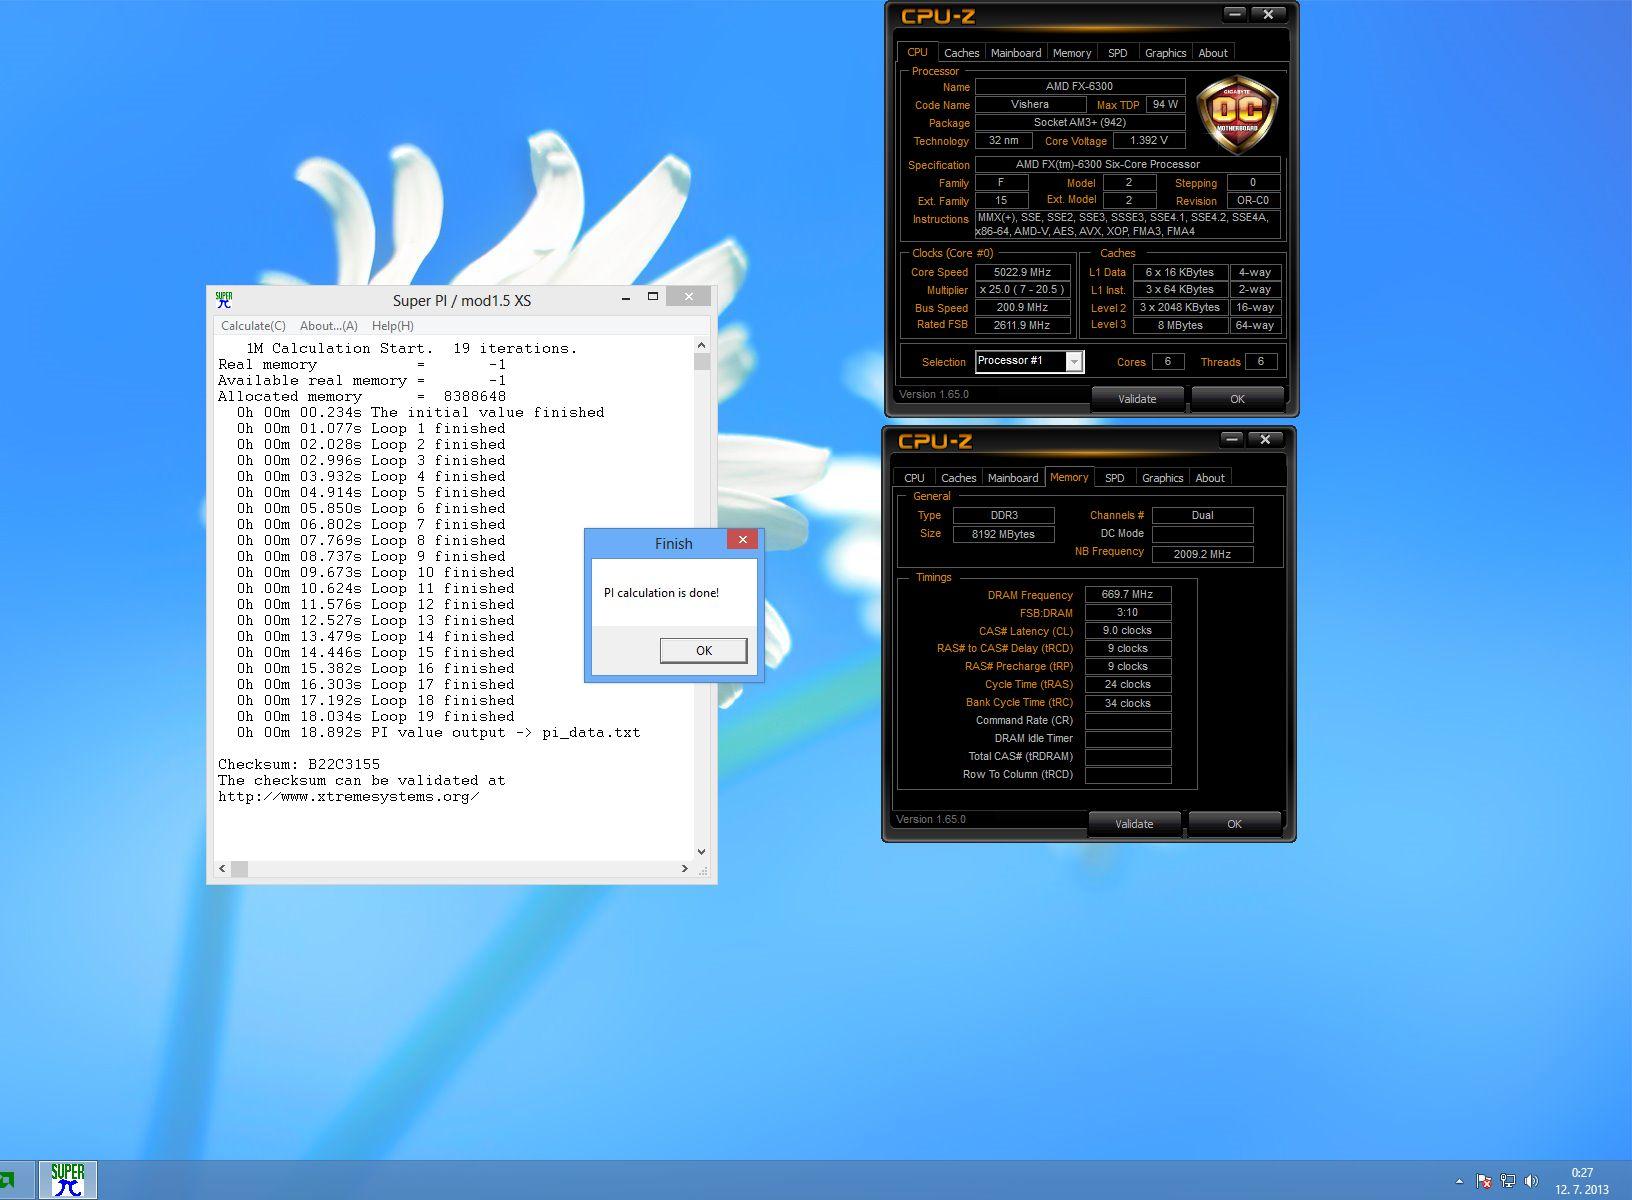Switch to Mainboard tab in the top CPU-Z window
This screenshot has height=1200, width=1632.
[1016, 53]
